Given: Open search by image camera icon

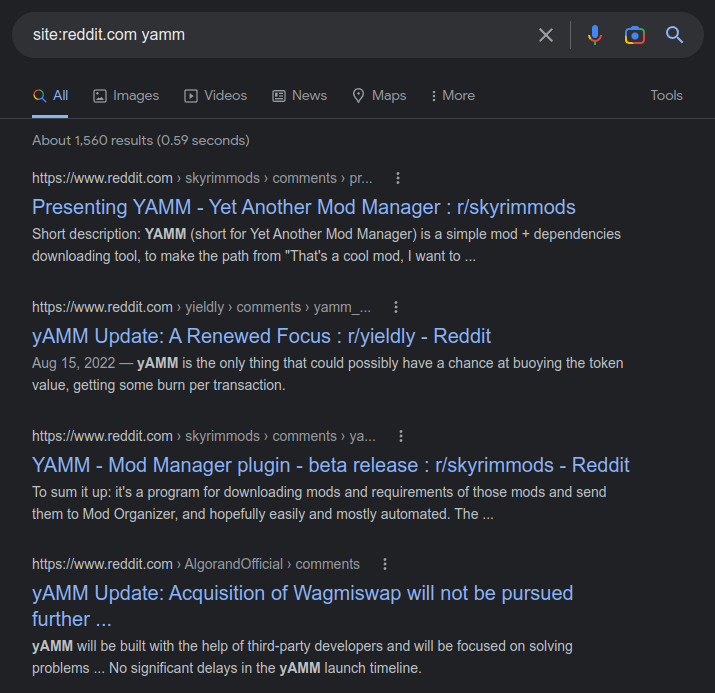Looking at the screenshot, I should 634,35.
